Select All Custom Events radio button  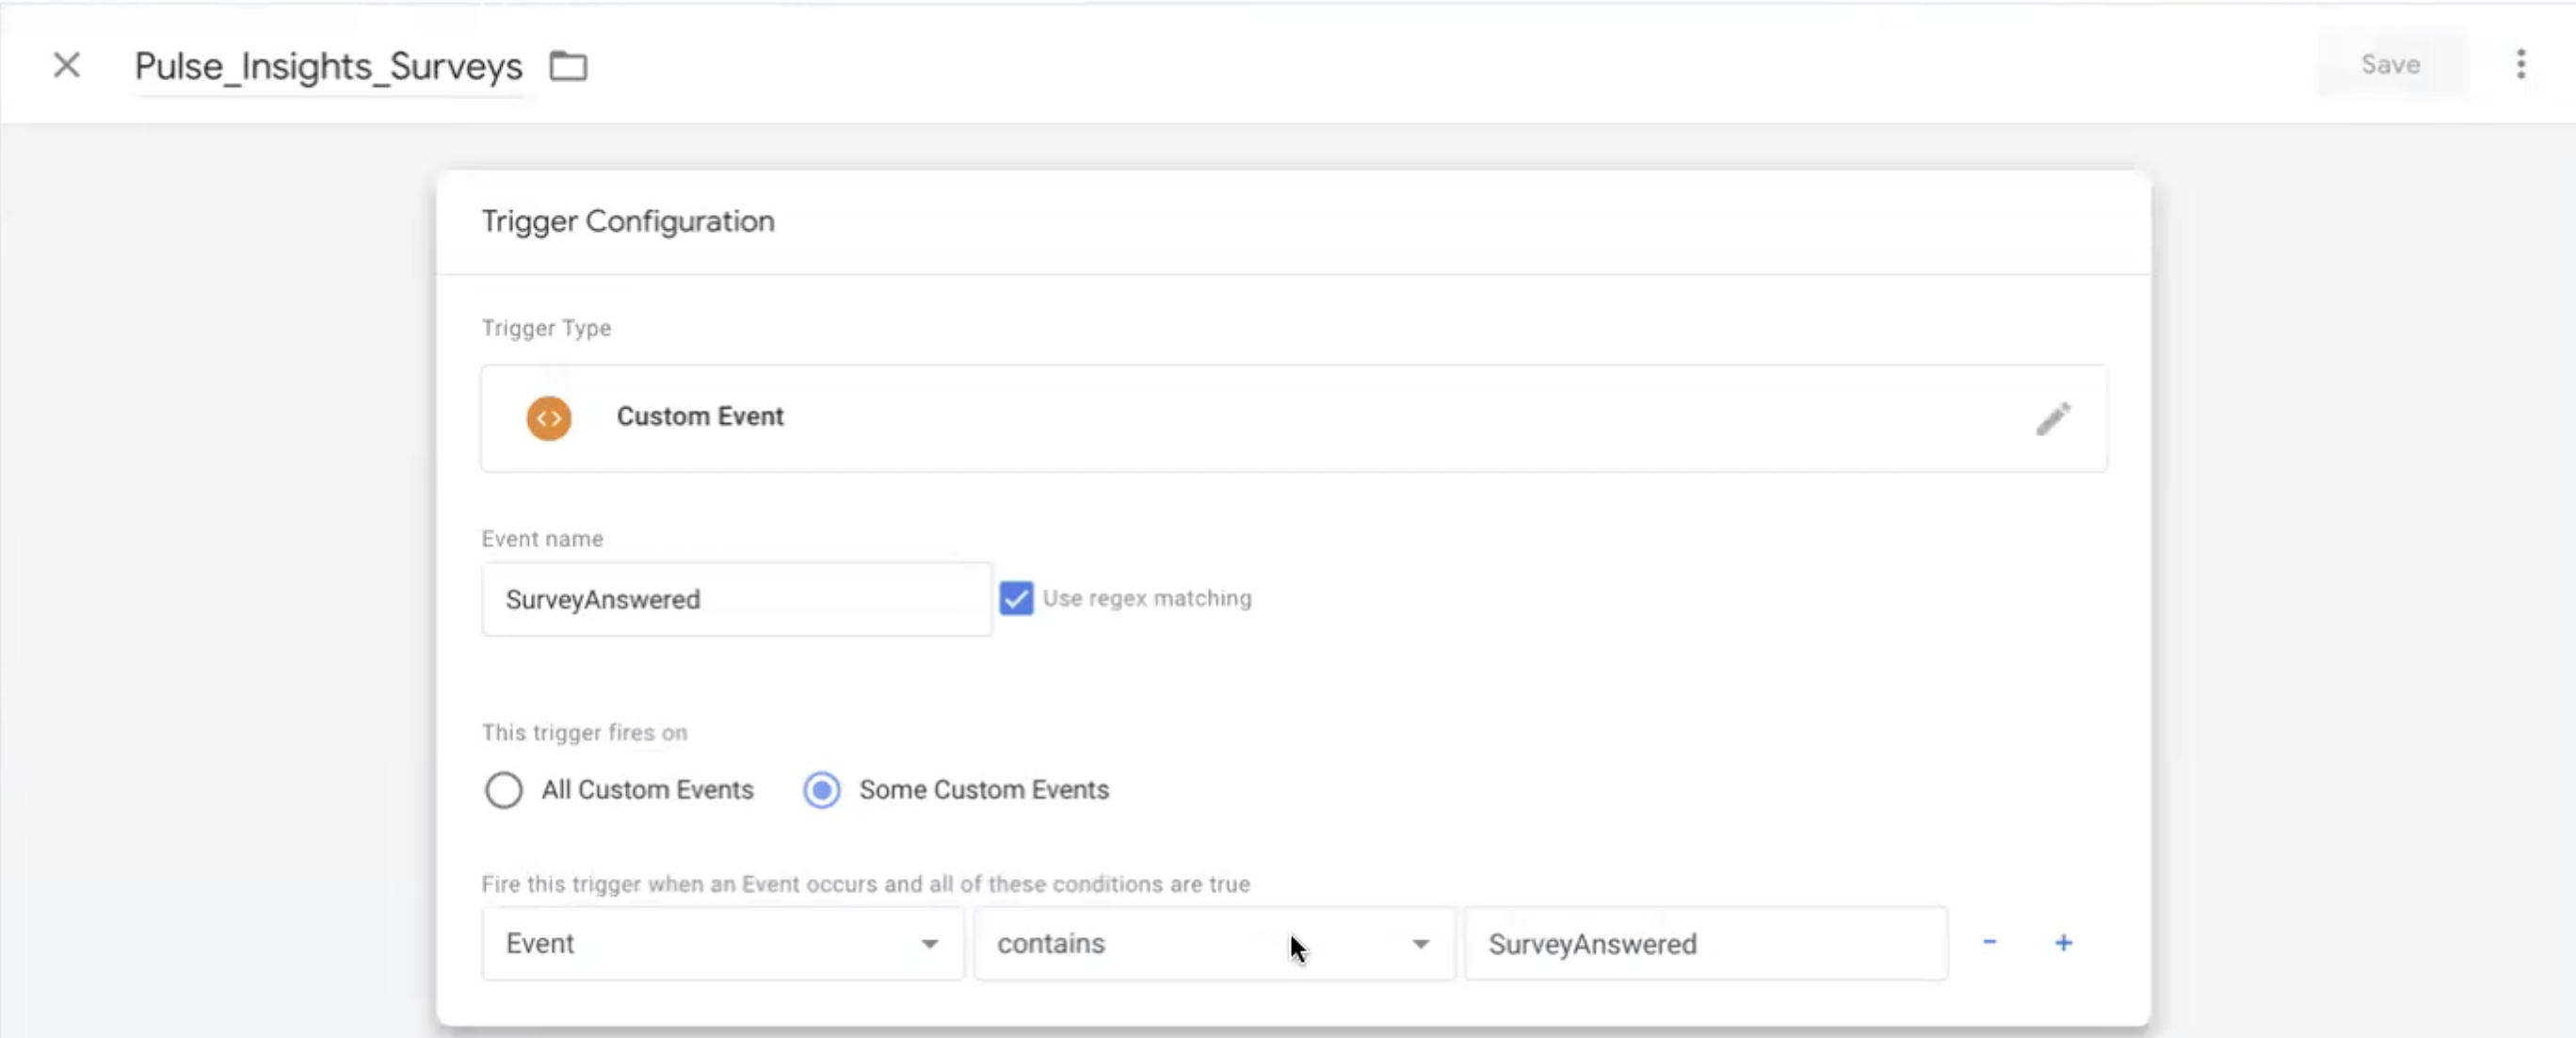pyautogui.click(x=503, y=790)
